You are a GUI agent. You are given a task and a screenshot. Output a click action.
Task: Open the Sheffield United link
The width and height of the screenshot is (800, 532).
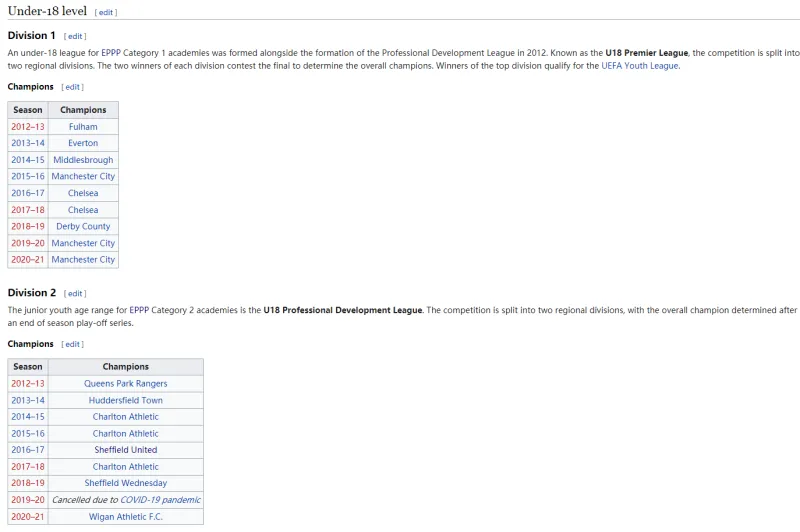(x=126, y=450)
